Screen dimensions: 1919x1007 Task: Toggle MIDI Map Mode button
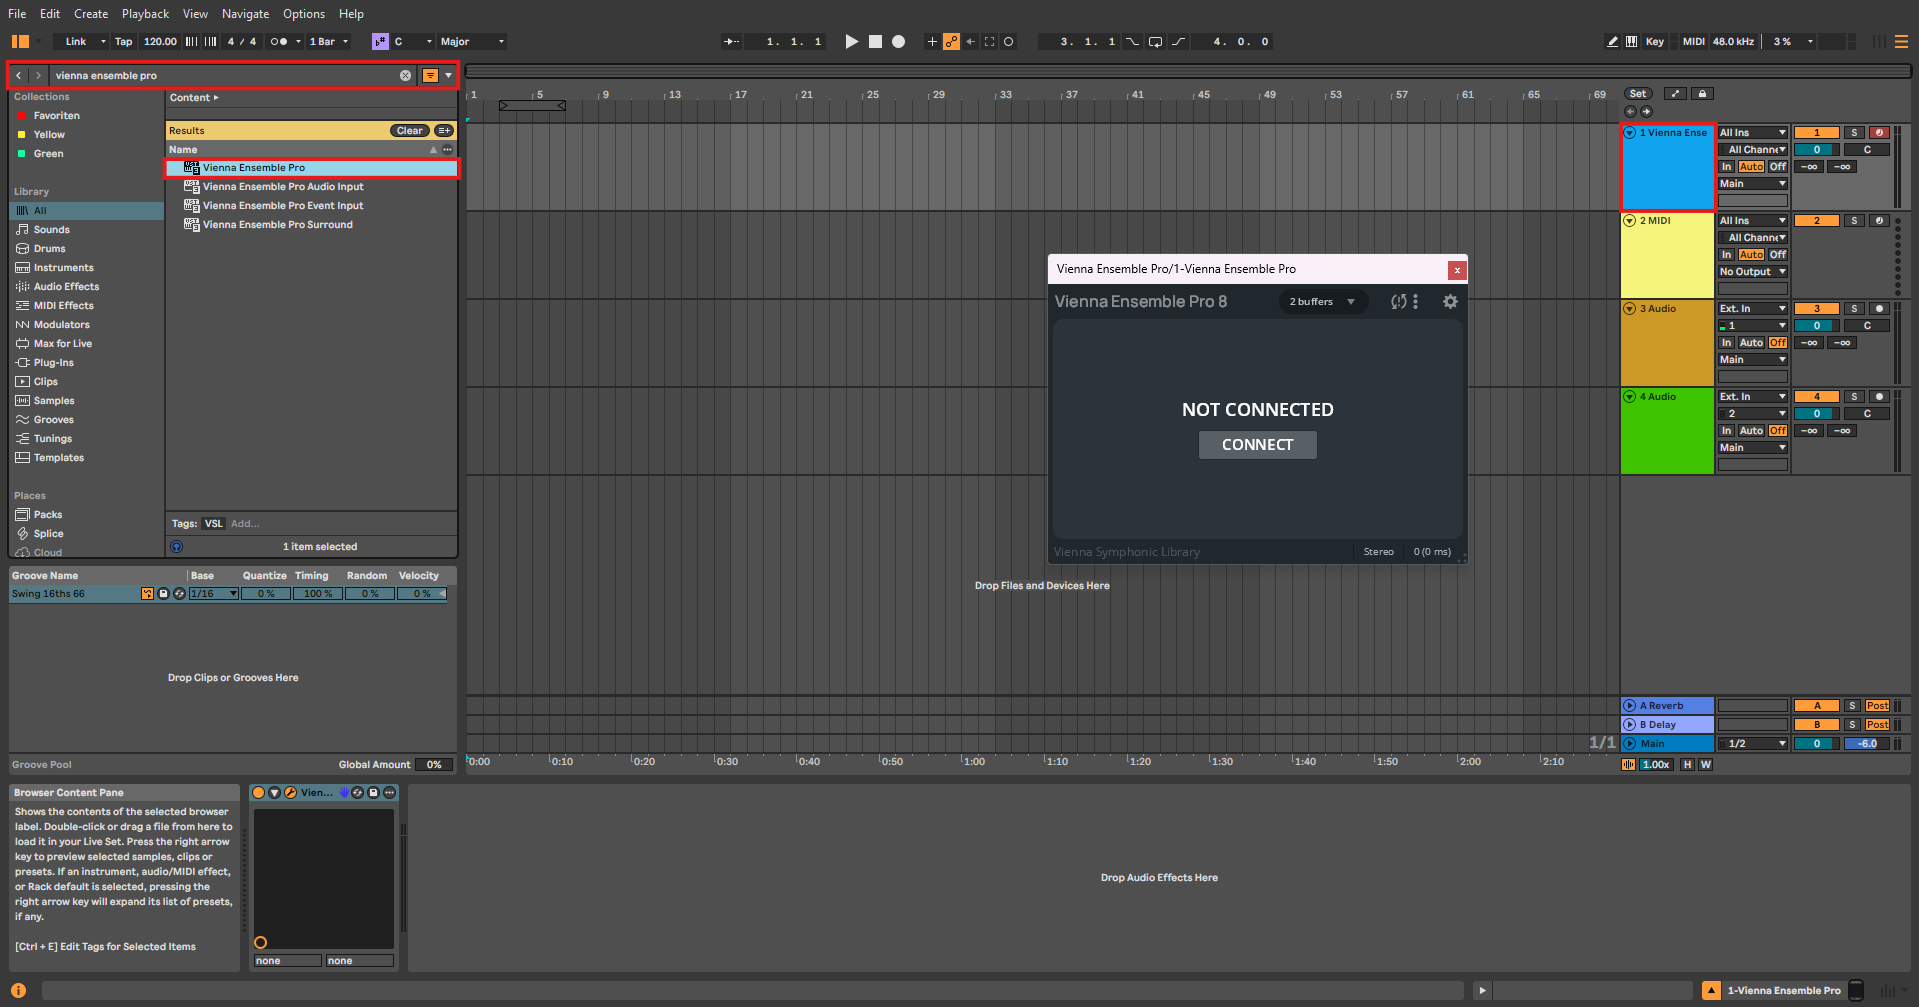1693,42
